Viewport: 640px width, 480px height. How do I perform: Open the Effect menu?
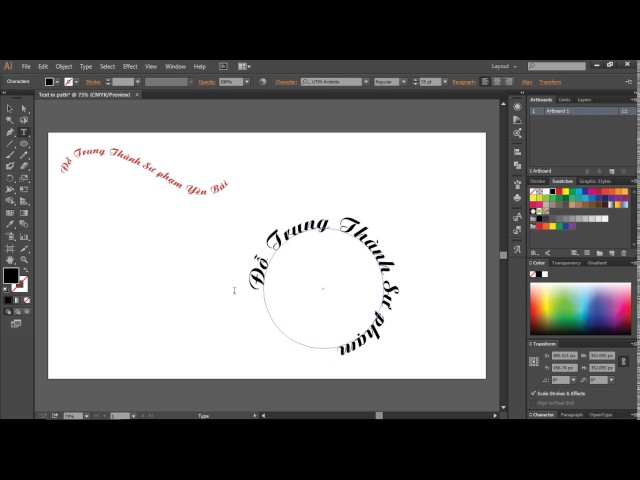click(x=130, y=66)
